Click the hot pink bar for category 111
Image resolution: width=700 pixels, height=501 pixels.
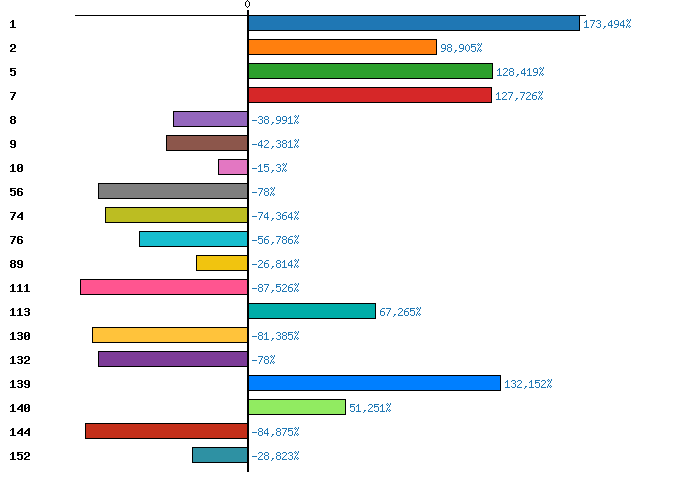point(164,287)
